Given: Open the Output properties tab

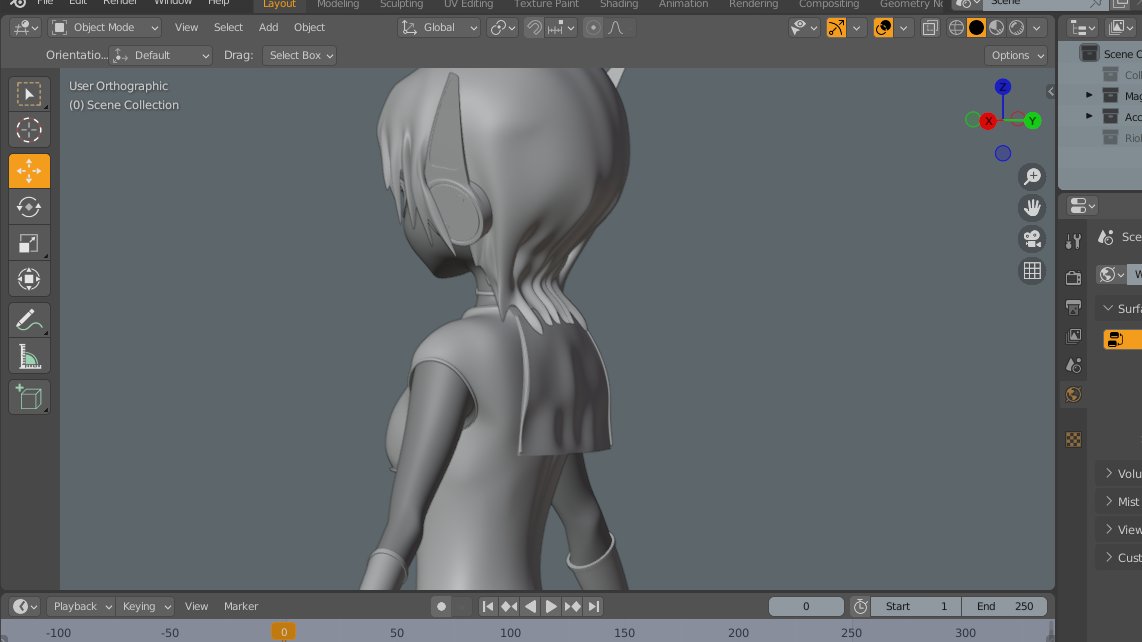Looking at the screenshot, I should coord(1074,307).
